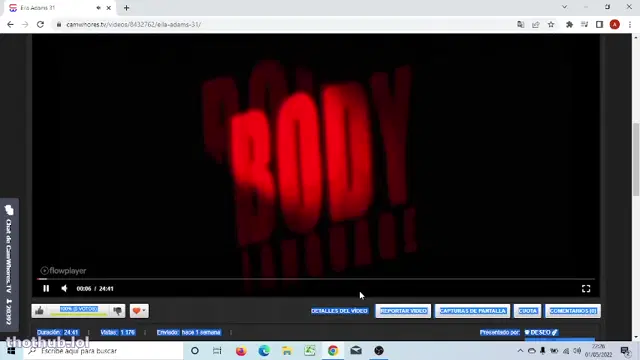
Task: Switch to Chrome in the taskbar
Action: pyautogui.click(x=333, y=351)
